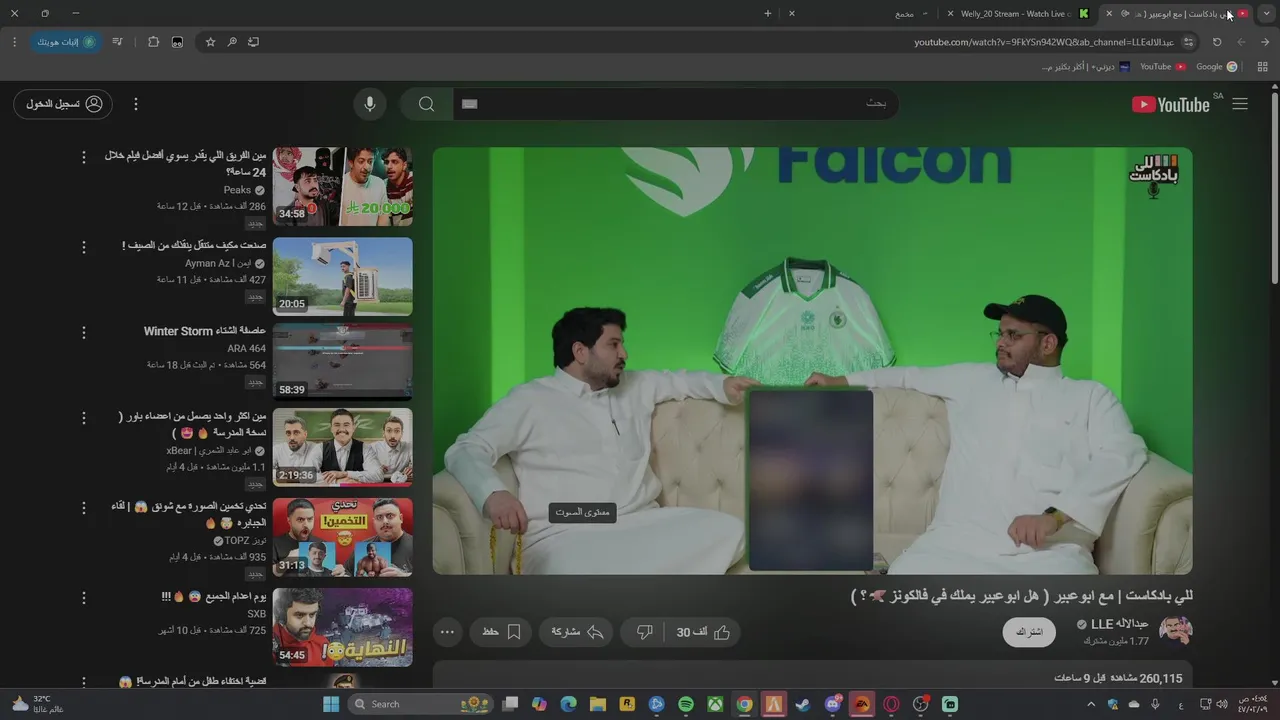Click the taskbar Search box
The image size is (1280, 720).
[420, 704]
